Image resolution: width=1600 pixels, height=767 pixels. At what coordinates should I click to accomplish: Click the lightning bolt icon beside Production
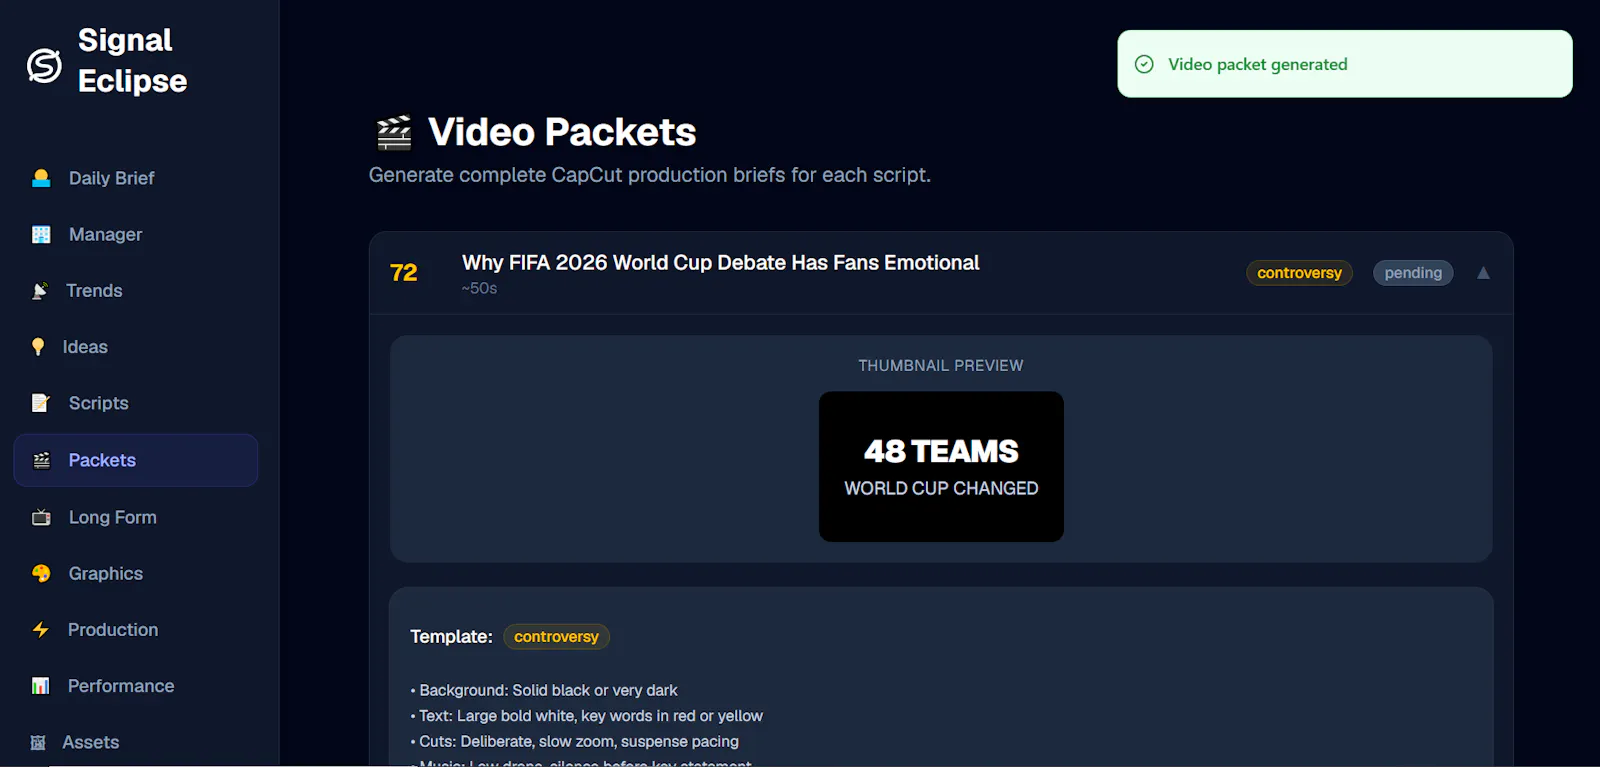pos(40,630)
